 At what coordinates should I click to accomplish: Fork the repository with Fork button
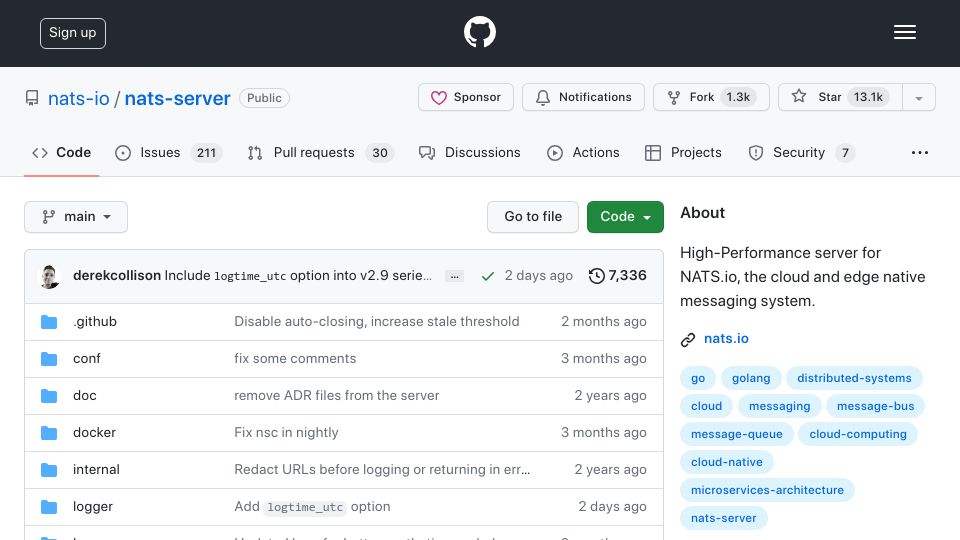click(711, 97)
